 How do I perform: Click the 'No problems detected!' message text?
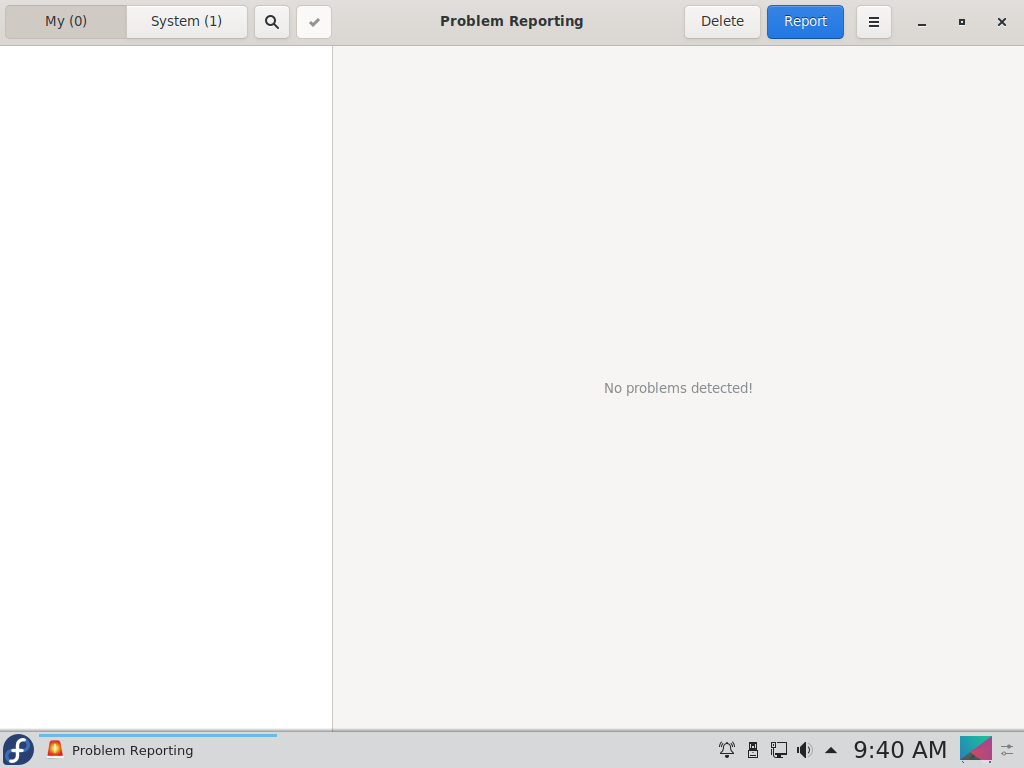[678, 388]
